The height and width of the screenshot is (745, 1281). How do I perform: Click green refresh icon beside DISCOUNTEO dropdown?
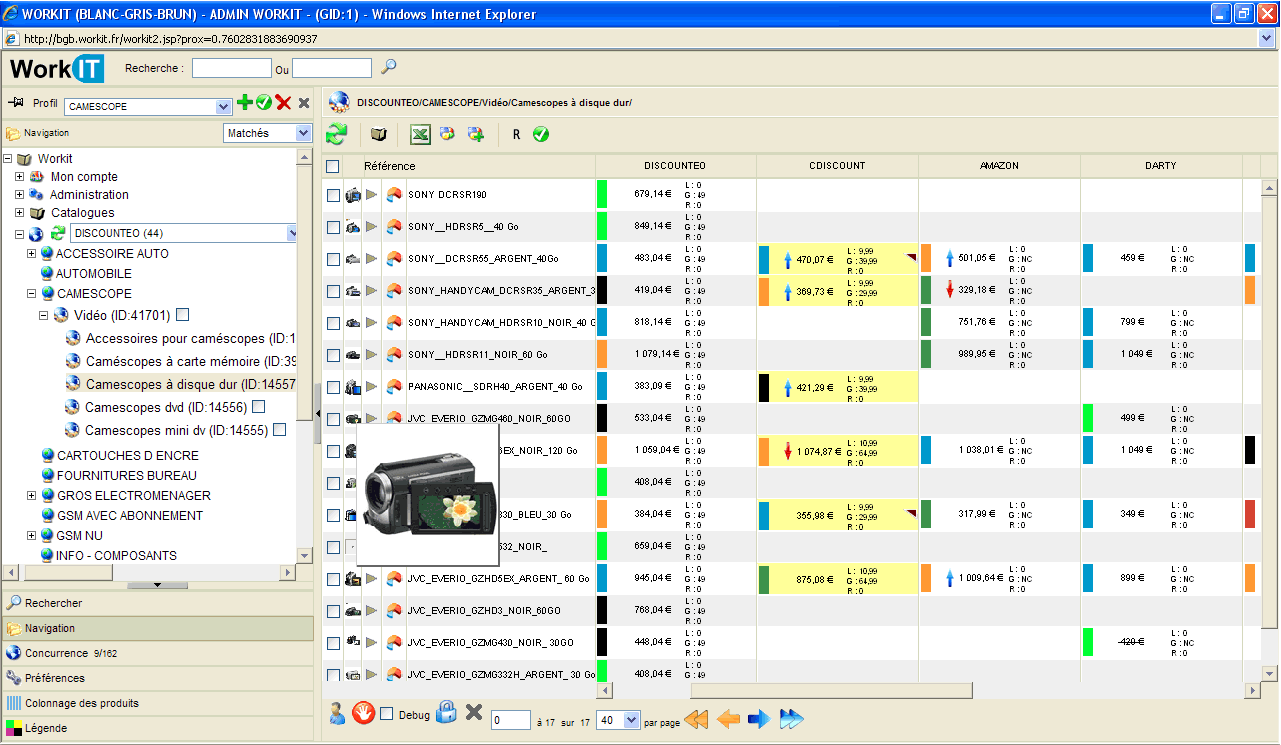coord(59,233)
